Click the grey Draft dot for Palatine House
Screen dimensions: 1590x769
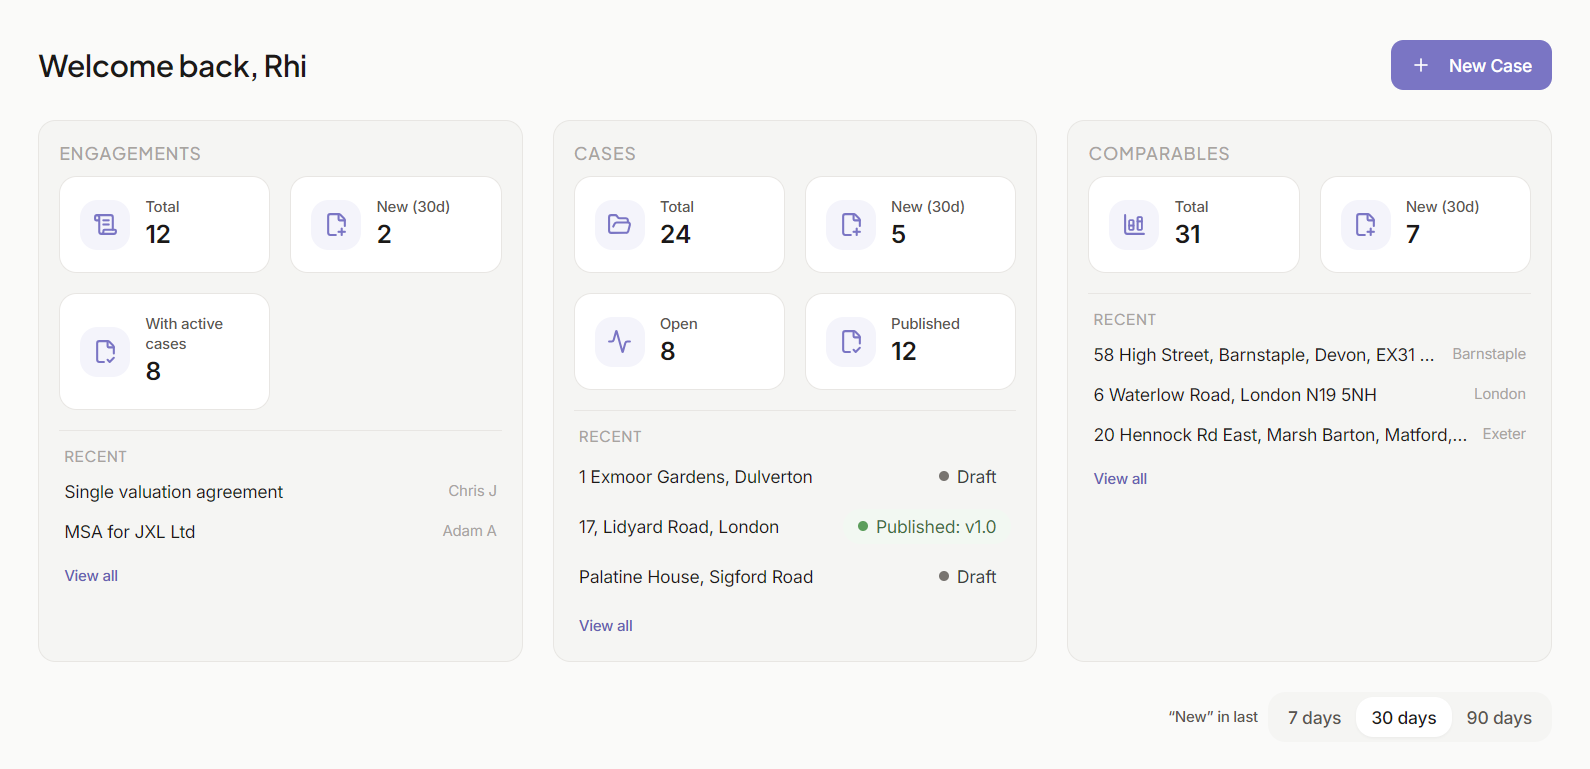tap(944, 576)
